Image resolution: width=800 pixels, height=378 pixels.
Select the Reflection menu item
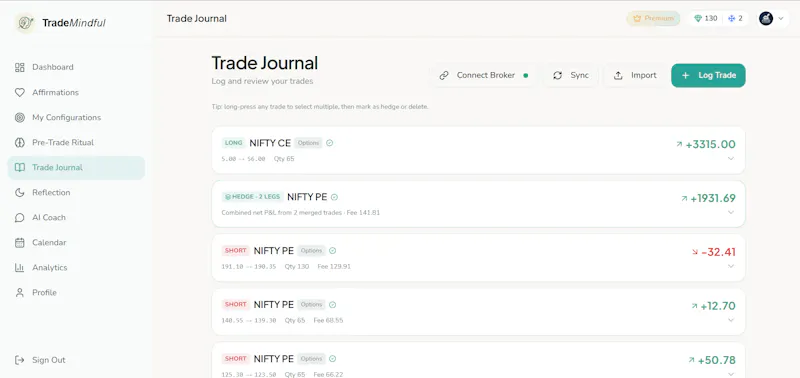(x=76, y=192)
